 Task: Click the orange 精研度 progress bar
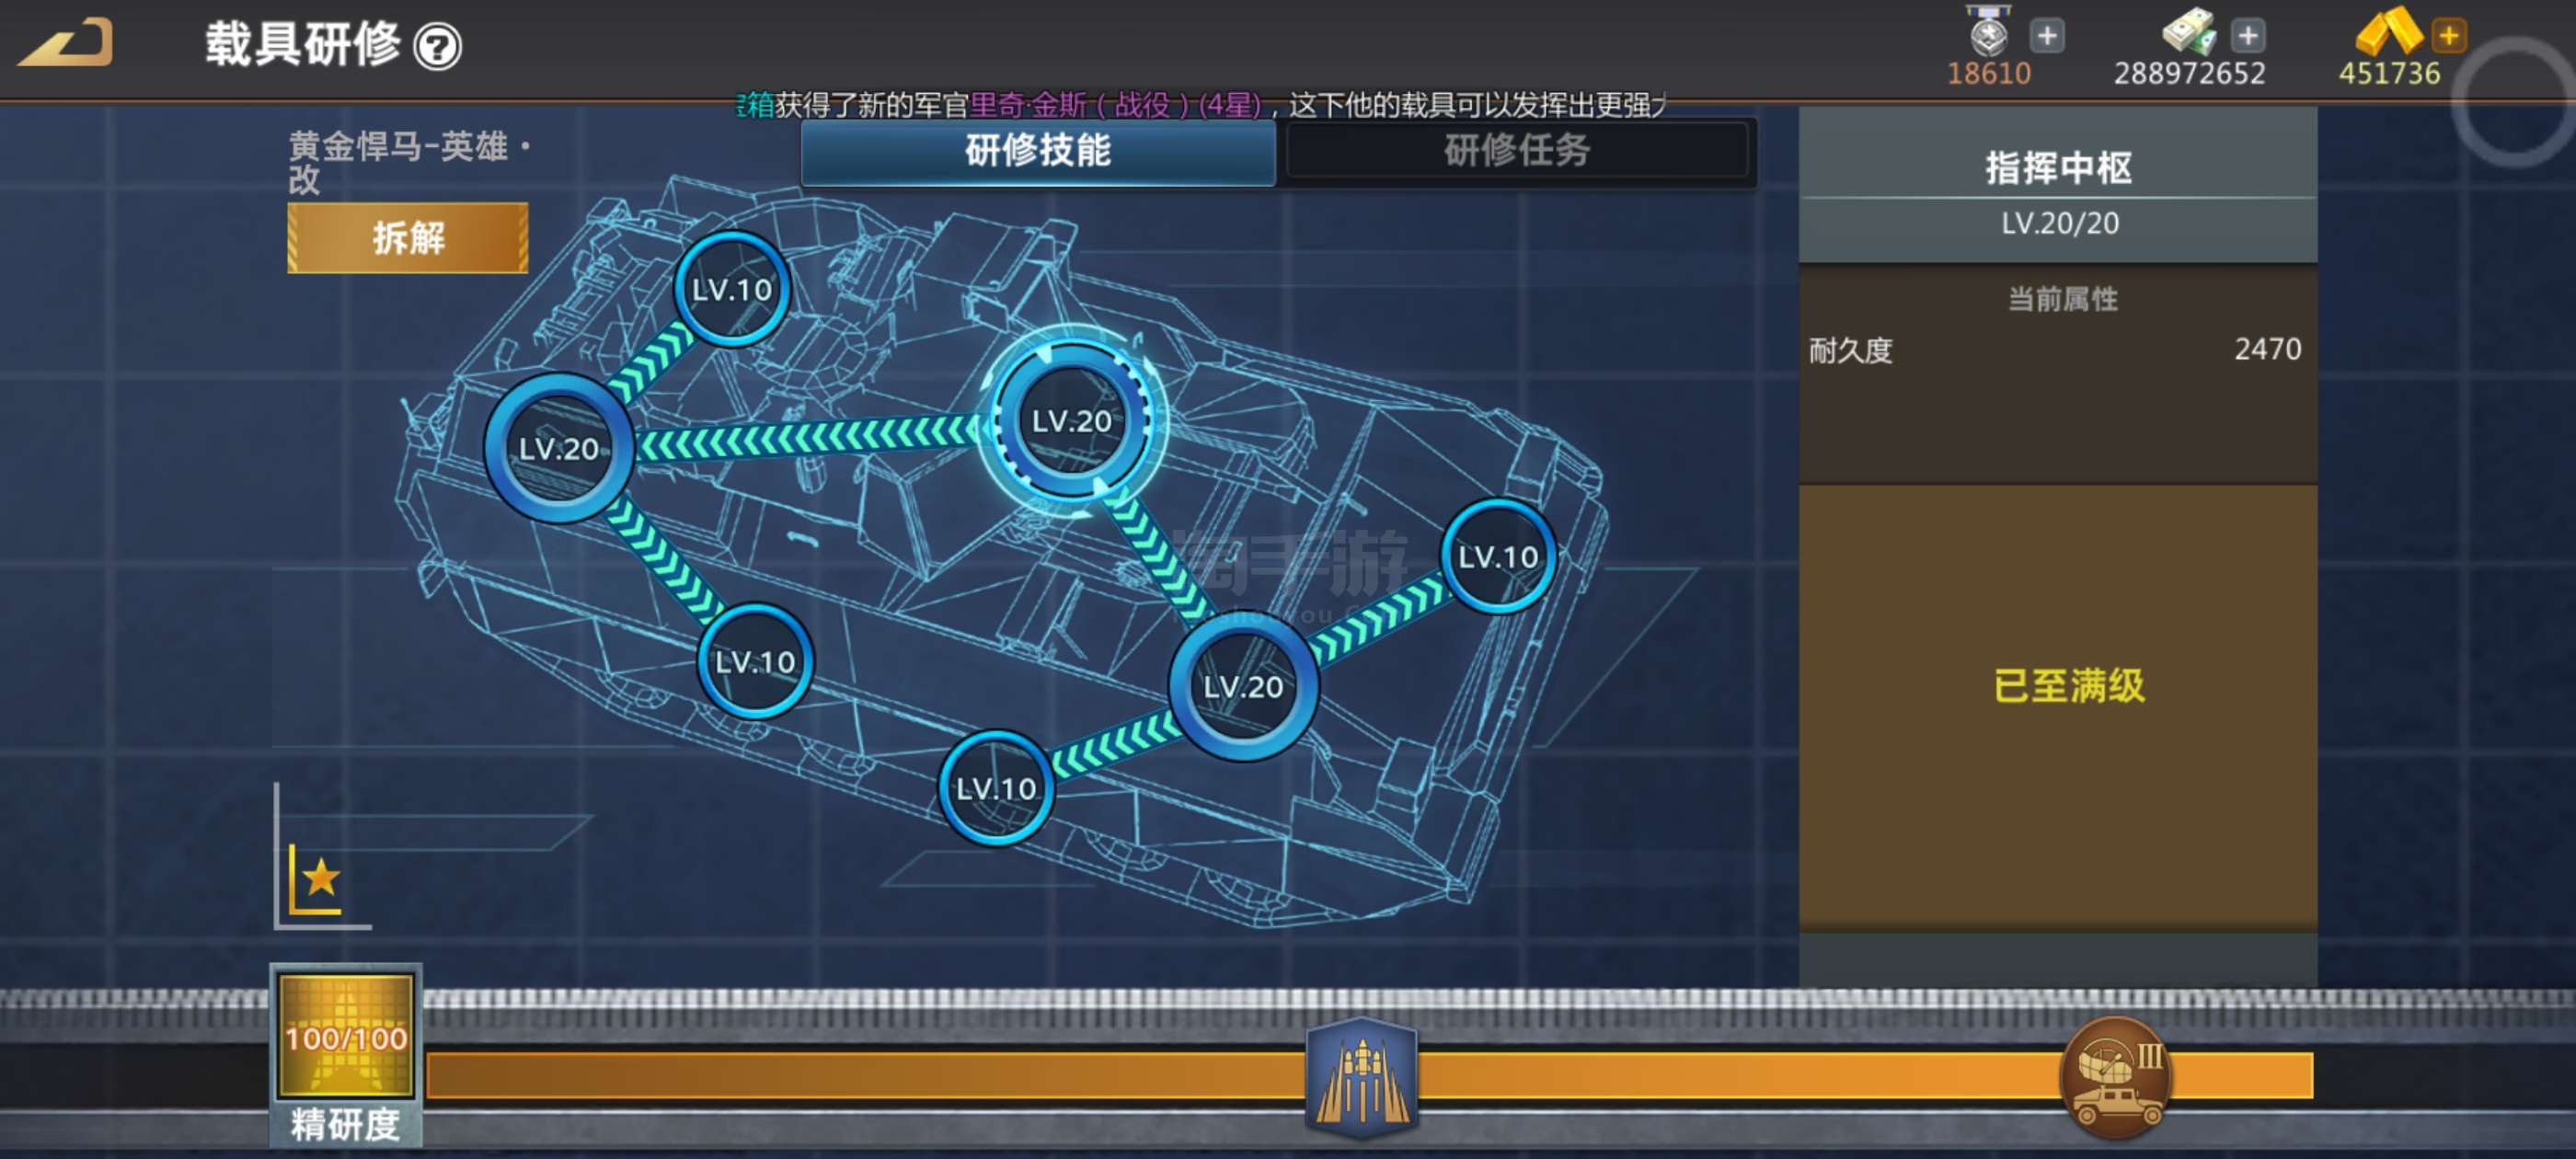pos(1369,1076)
